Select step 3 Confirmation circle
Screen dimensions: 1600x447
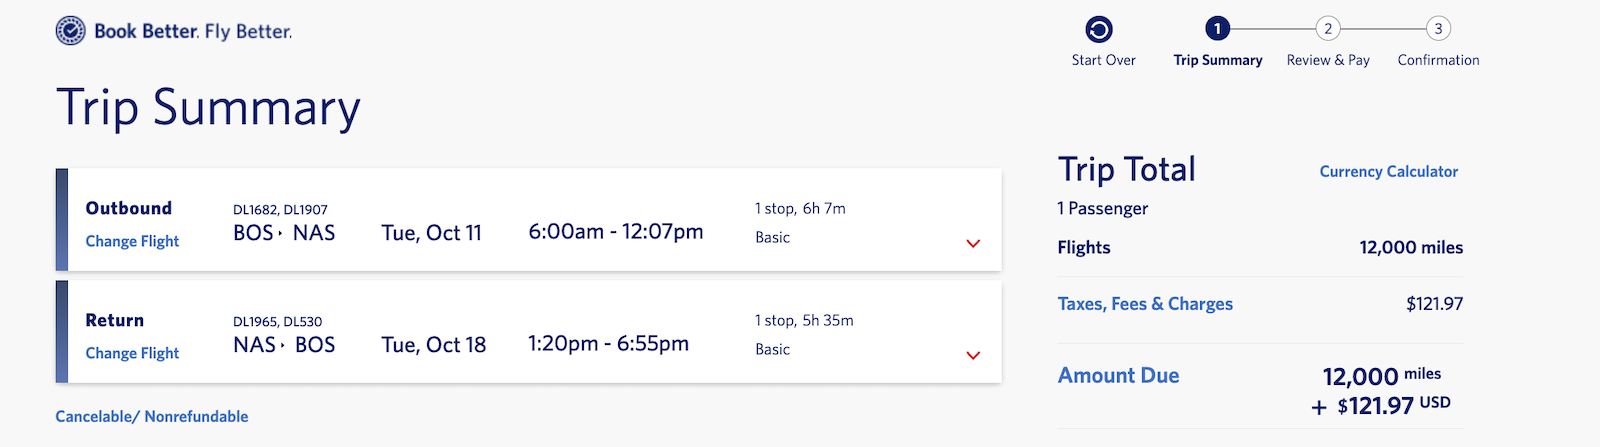click(1438, 29)
